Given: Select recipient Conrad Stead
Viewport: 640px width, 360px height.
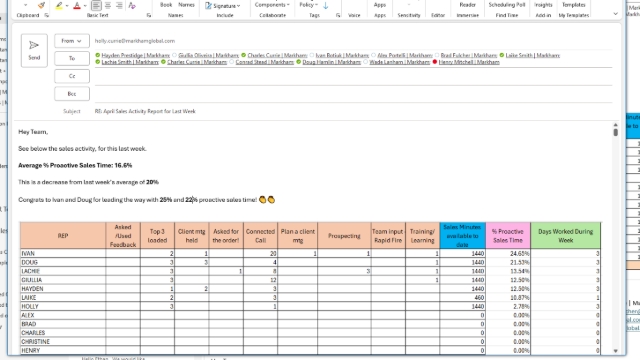Looking at the screenshot, I should tap(264, 62).
